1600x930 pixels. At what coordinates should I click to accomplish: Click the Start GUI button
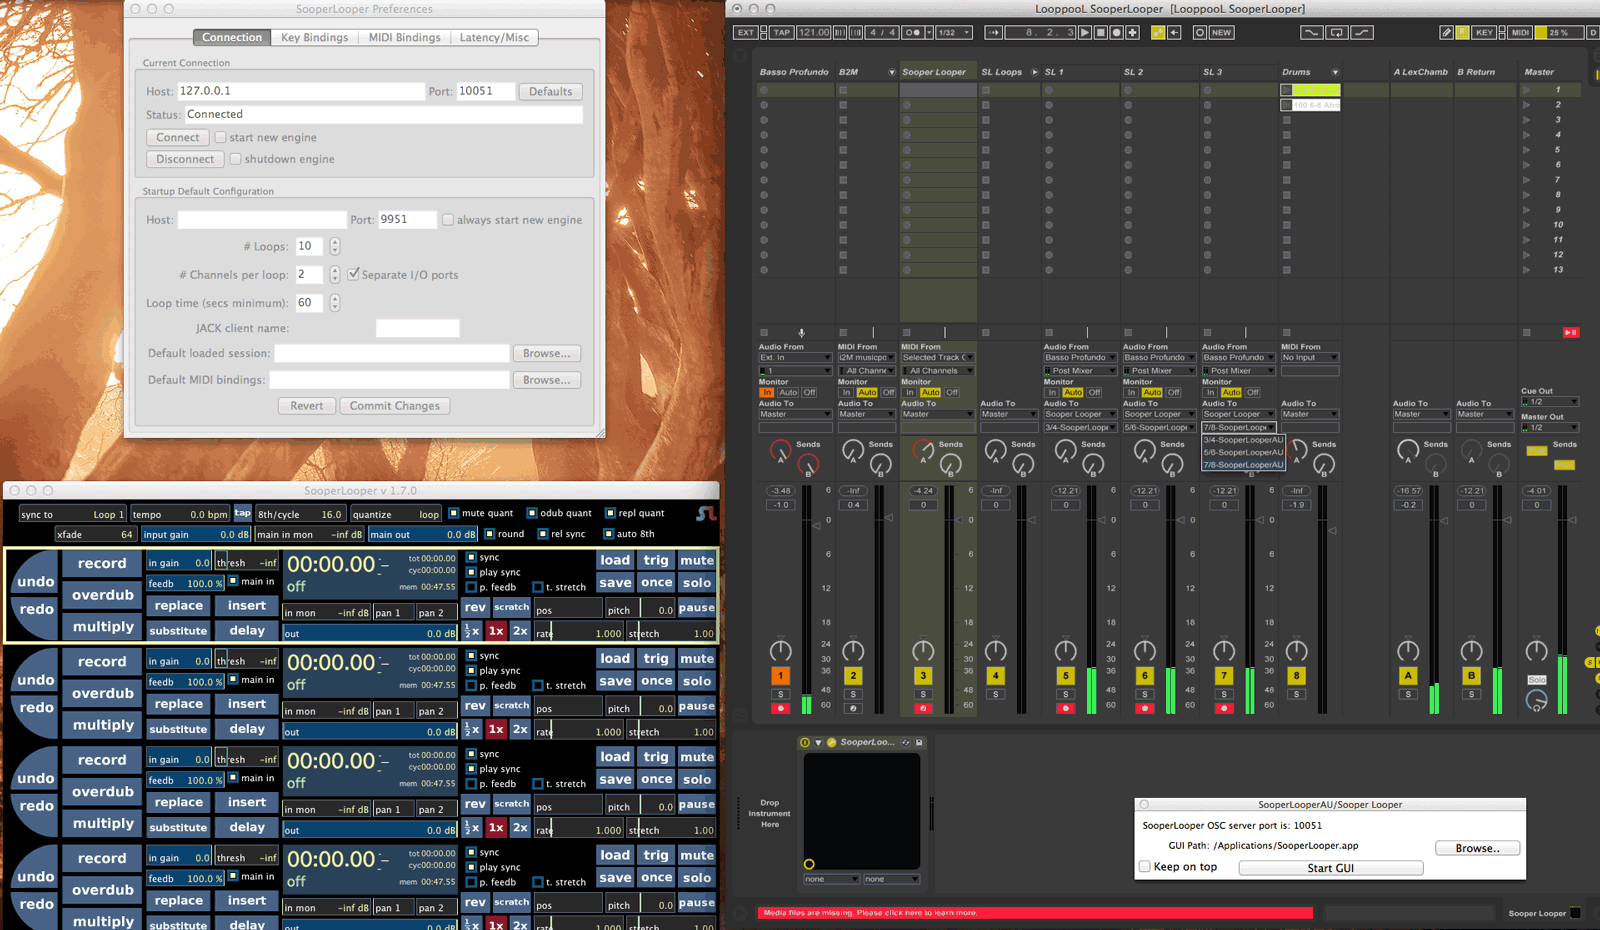[x=1331, y=868]
